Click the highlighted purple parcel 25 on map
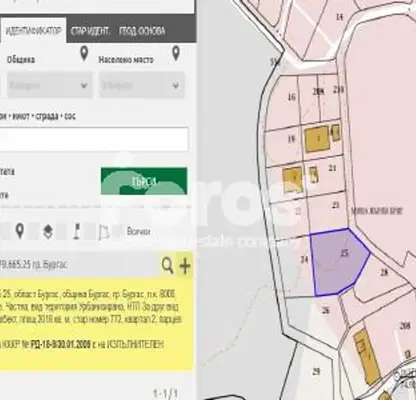Image resolution: width=416 pixels, height=400 pixels. (x=338, y=262)
